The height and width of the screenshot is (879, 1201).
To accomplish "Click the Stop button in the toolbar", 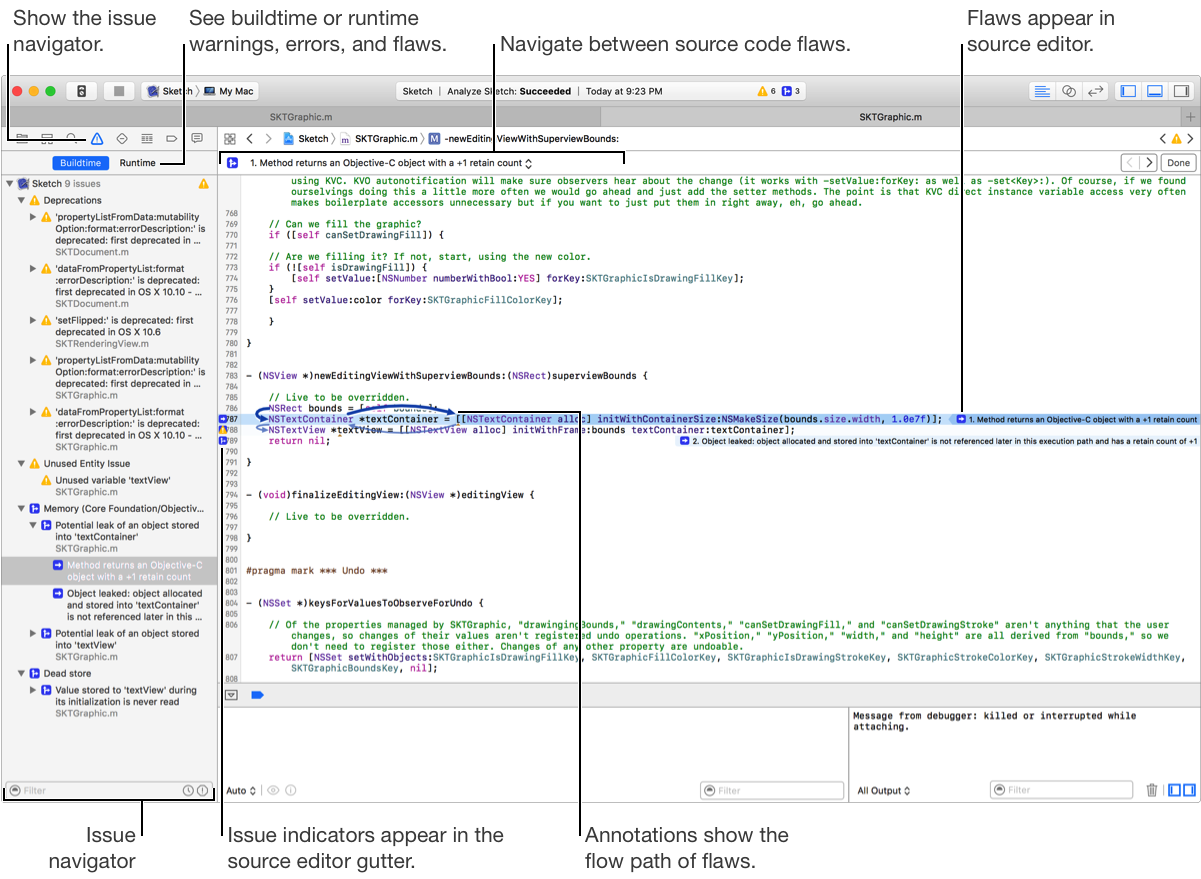I will [x=118, y=91].
